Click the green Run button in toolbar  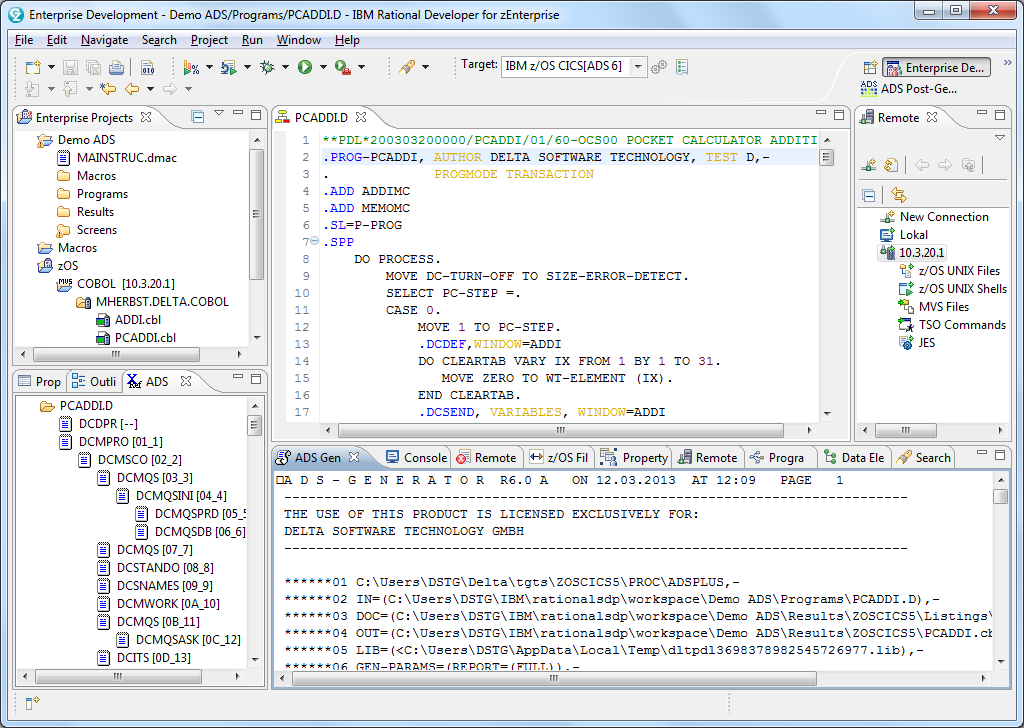[305, 67]
